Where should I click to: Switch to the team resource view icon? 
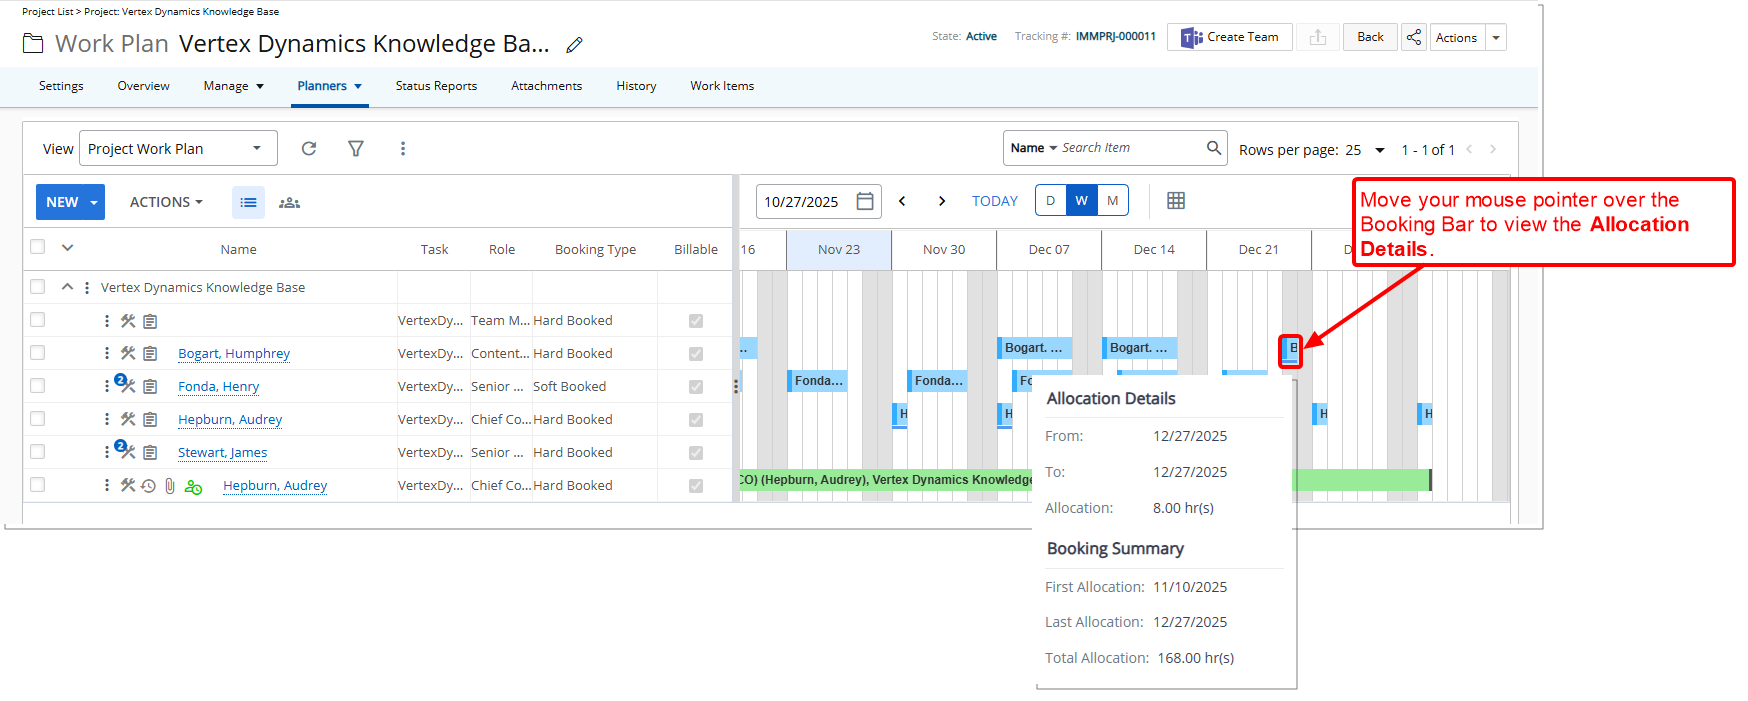coord(289,202)
